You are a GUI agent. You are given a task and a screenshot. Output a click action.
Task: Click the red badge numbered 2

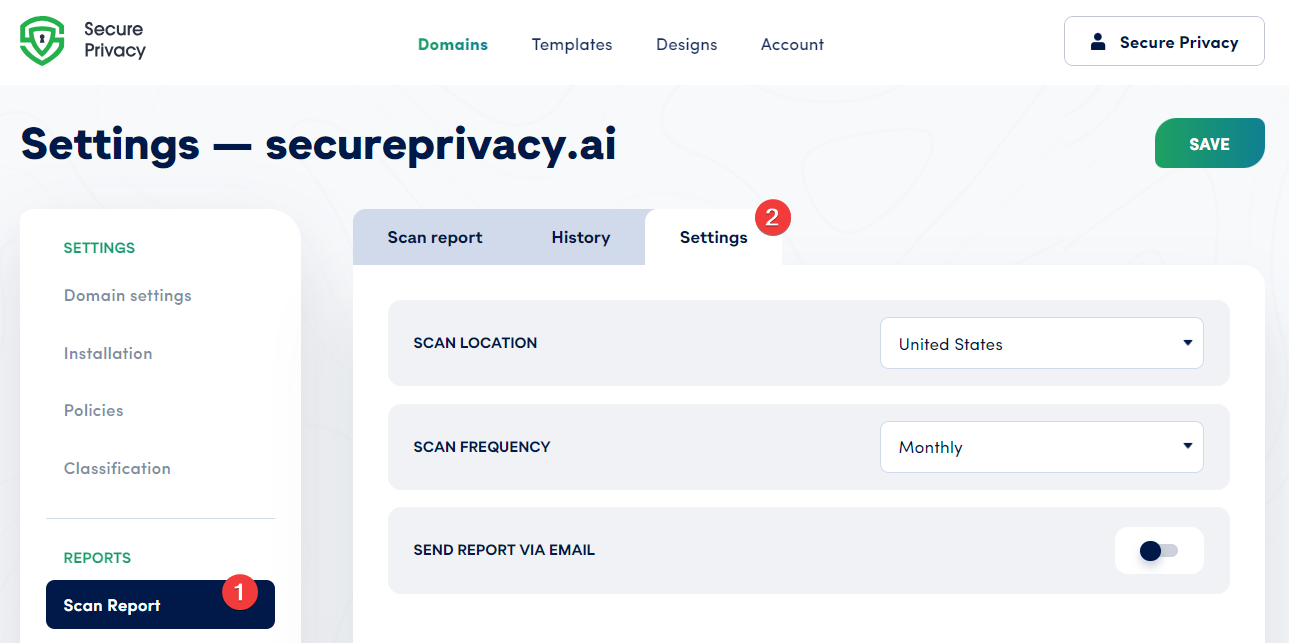coord(775,217)
